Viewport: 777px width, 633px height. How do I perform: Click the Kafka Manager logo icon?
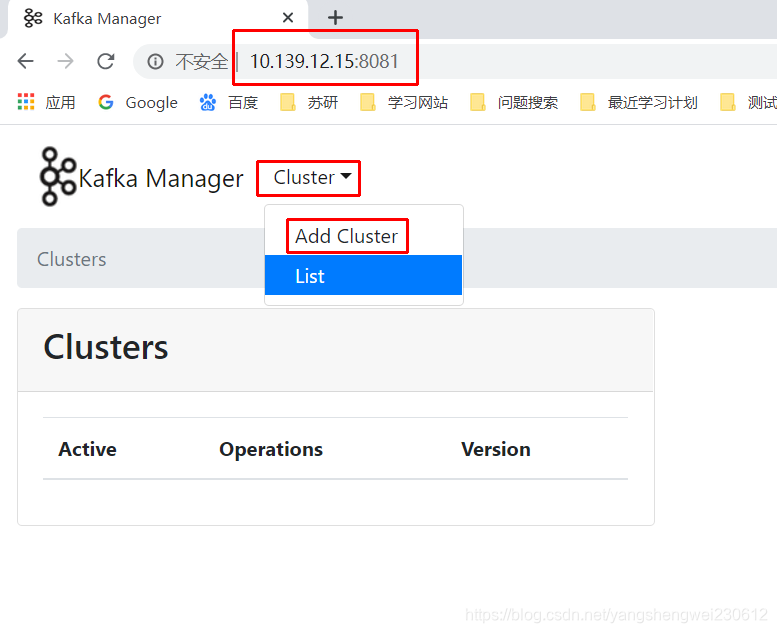58,176
